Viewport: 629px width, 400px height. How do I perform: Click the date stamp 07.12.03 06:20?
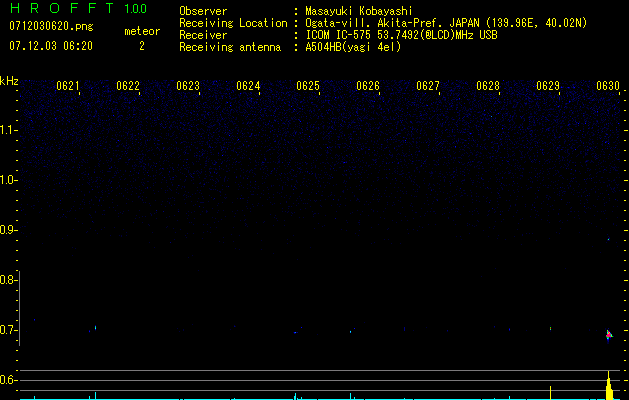click(51, 46)
